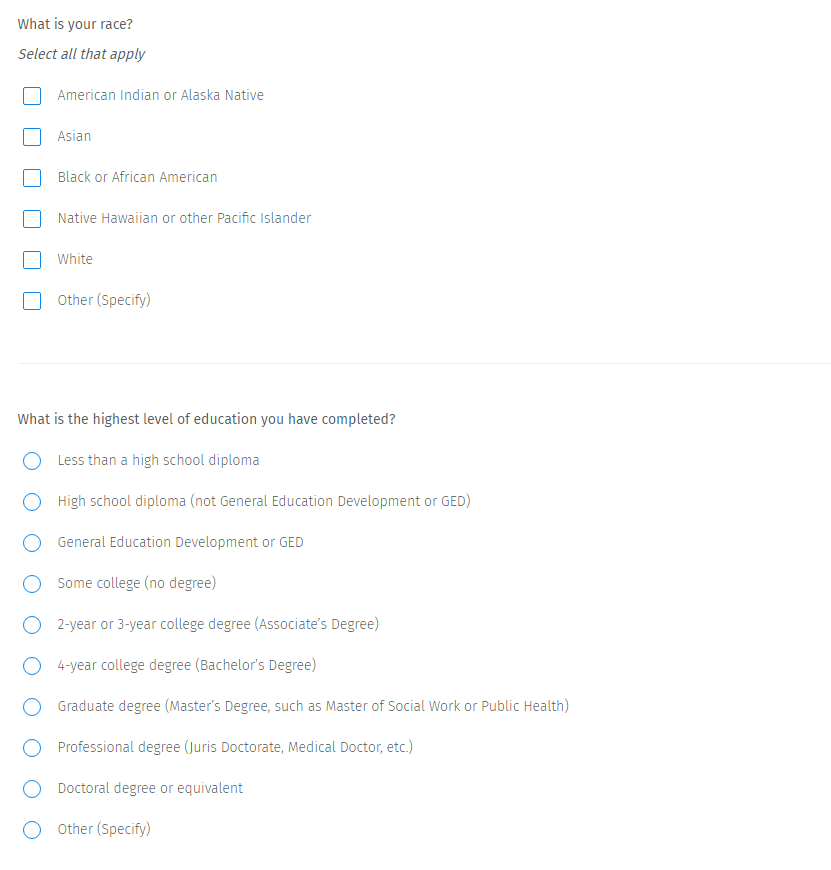Check the Other (Specify) race checkbox
Screen dimensions: 831x870
click(x=32, y=301)
